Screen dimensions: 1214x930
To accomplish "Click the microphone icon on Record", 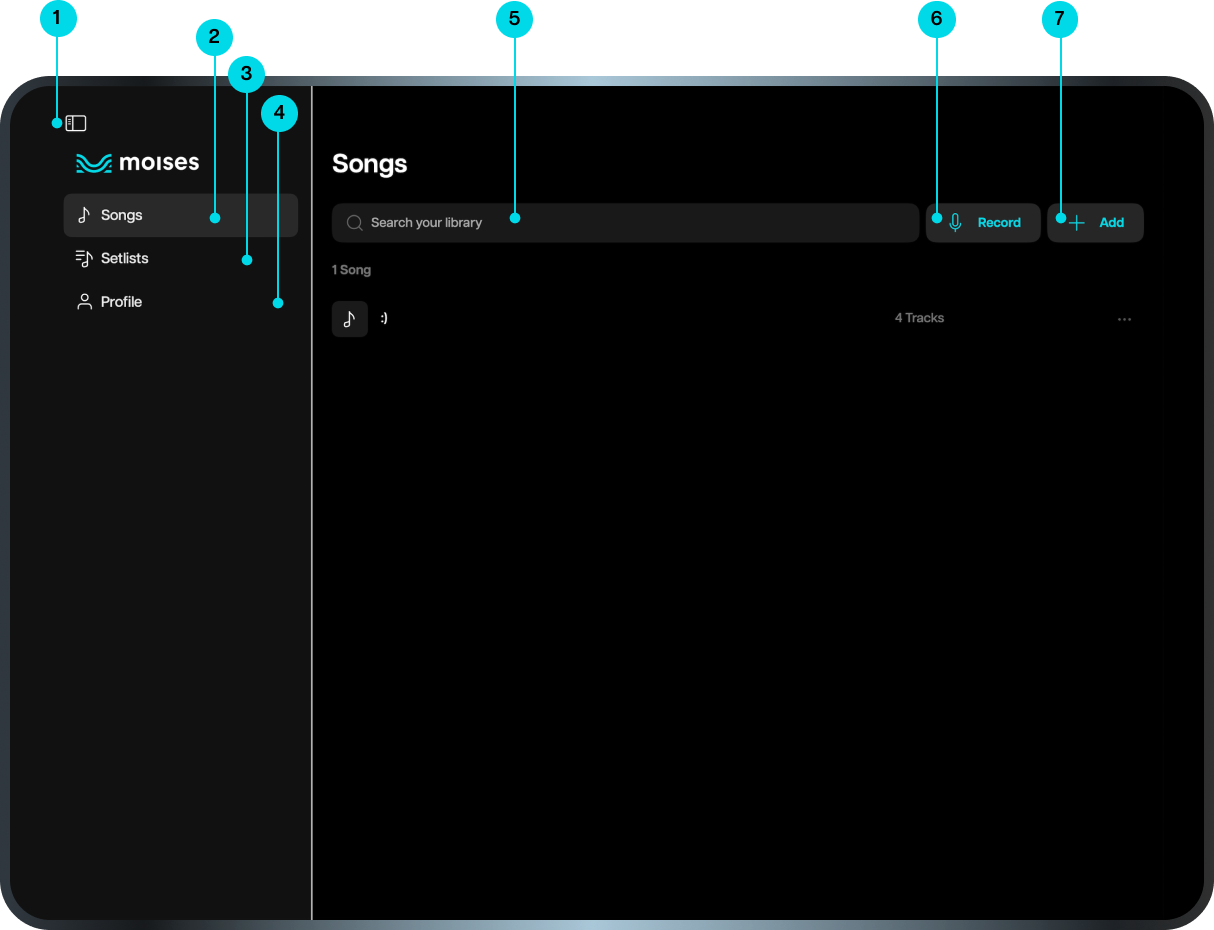I will point(955,223).
